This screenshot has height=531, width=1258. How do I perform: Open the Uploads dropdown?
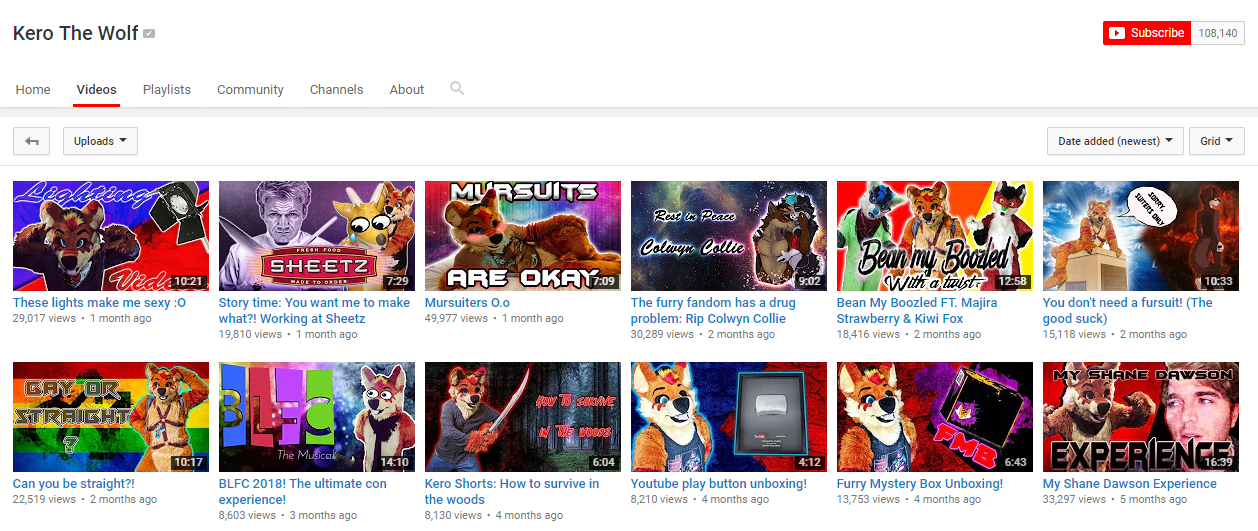tap(100, 141)
